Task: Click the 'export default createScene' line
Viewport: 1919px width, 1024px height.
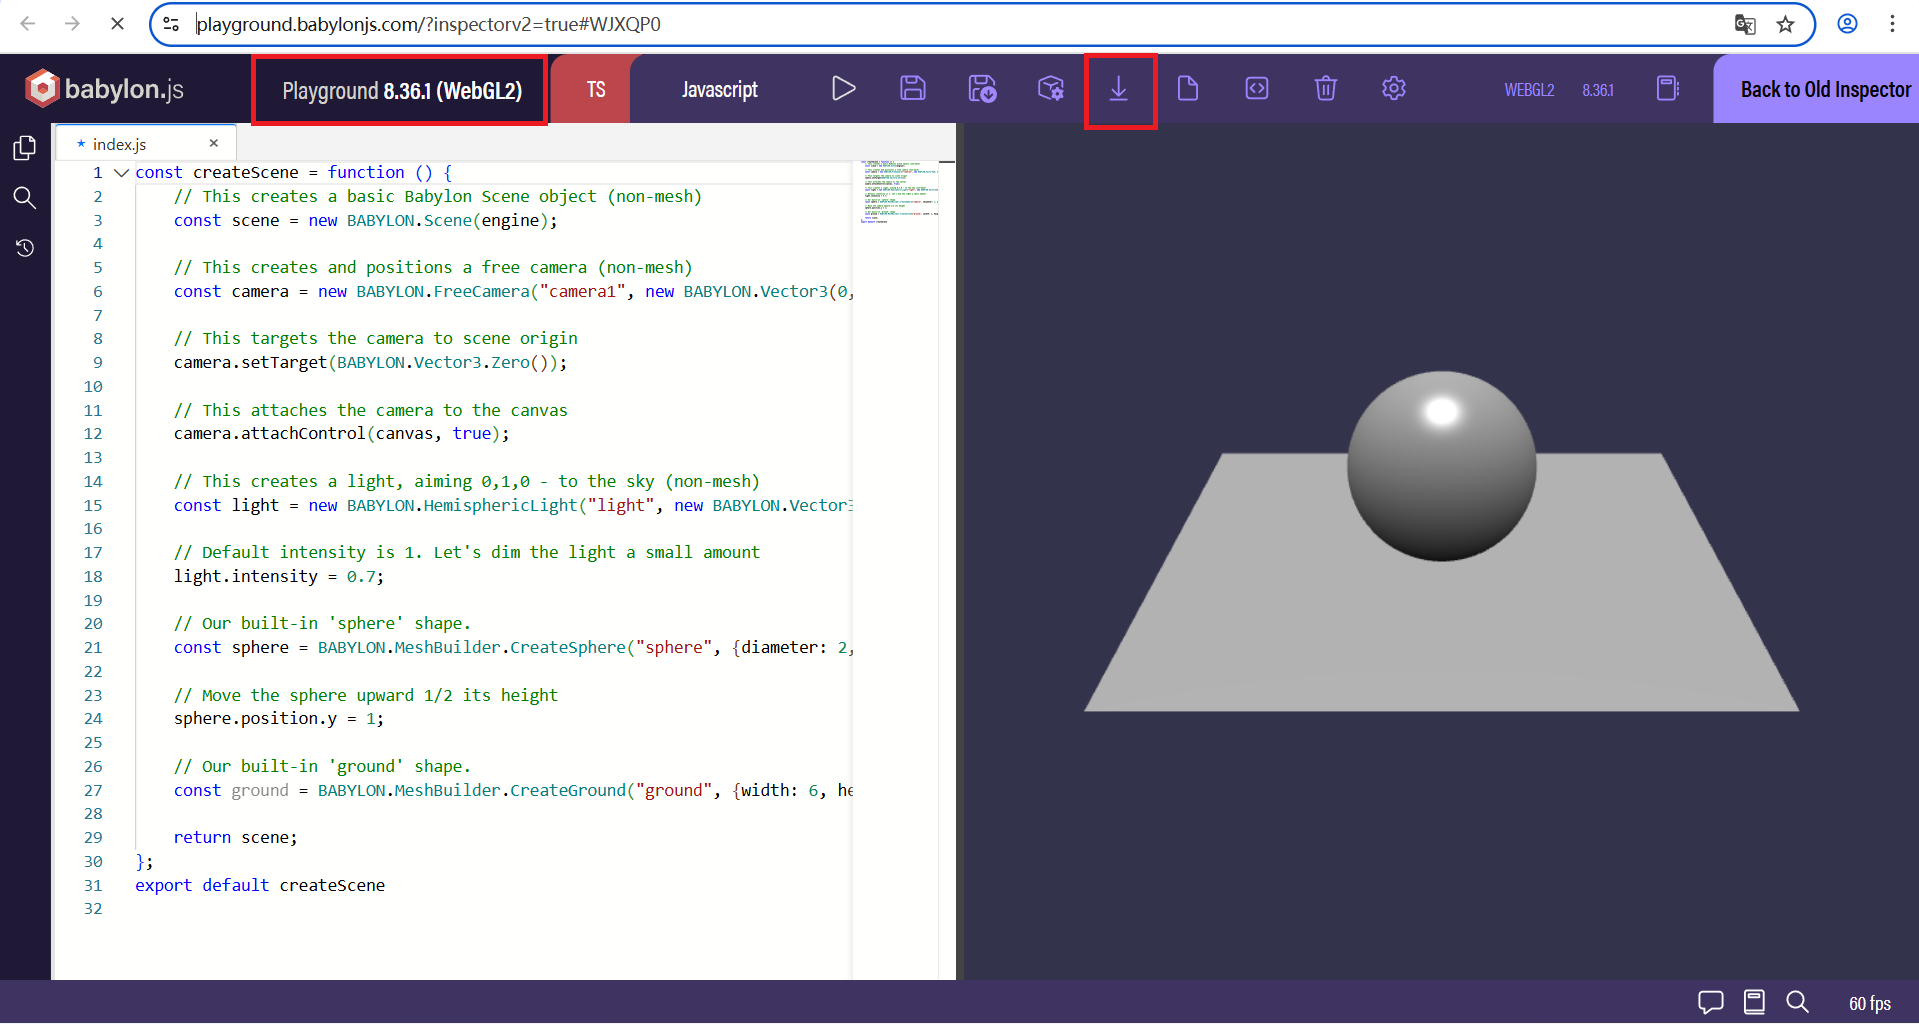Action: click(x=260, y=886)
